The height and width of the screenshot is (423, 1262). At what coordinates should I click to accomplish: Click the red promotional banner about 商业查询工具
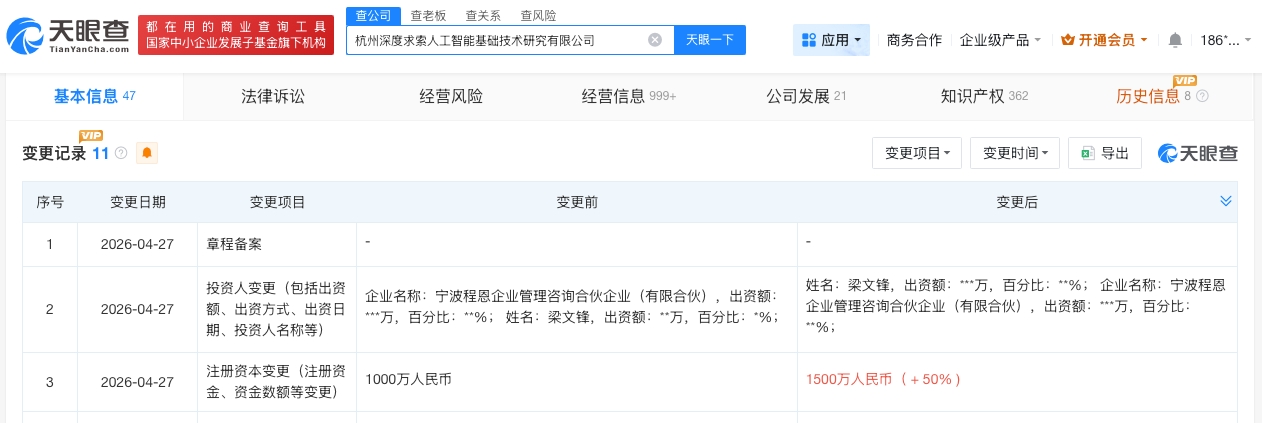pos(236,35)
